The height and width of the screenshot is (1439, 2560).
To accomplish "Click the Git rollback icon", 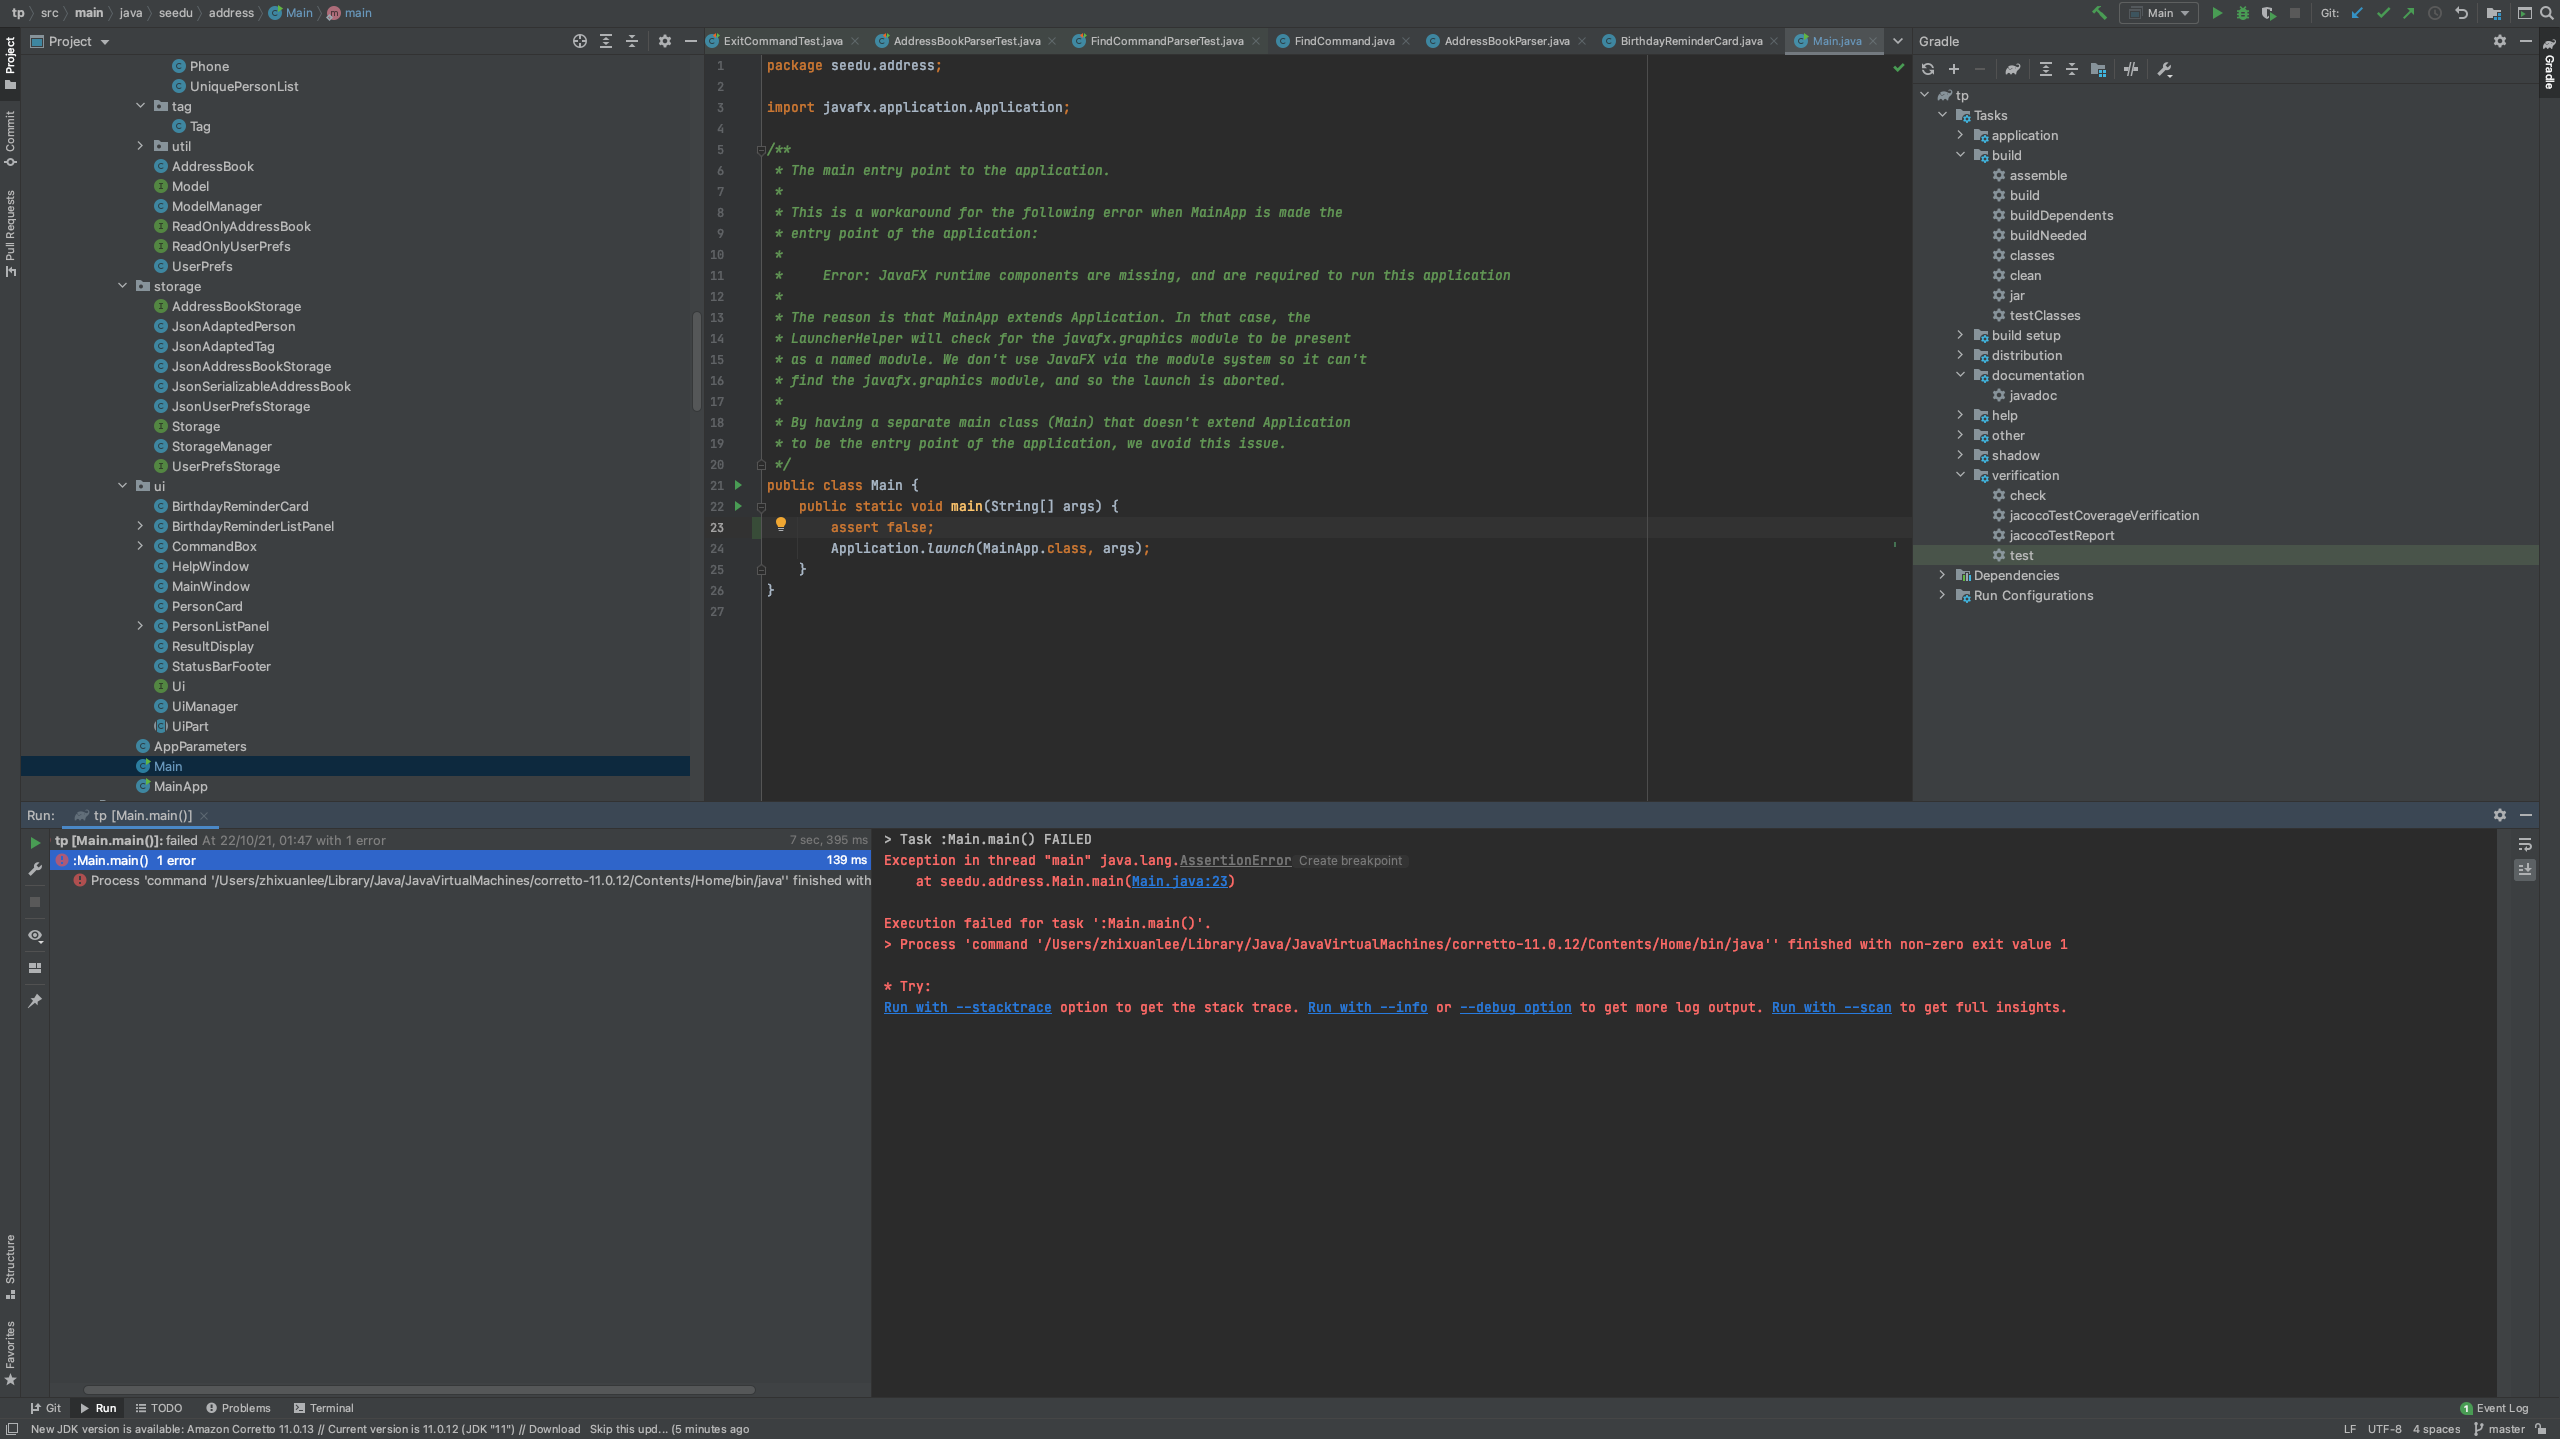I will pos(2461,13).
